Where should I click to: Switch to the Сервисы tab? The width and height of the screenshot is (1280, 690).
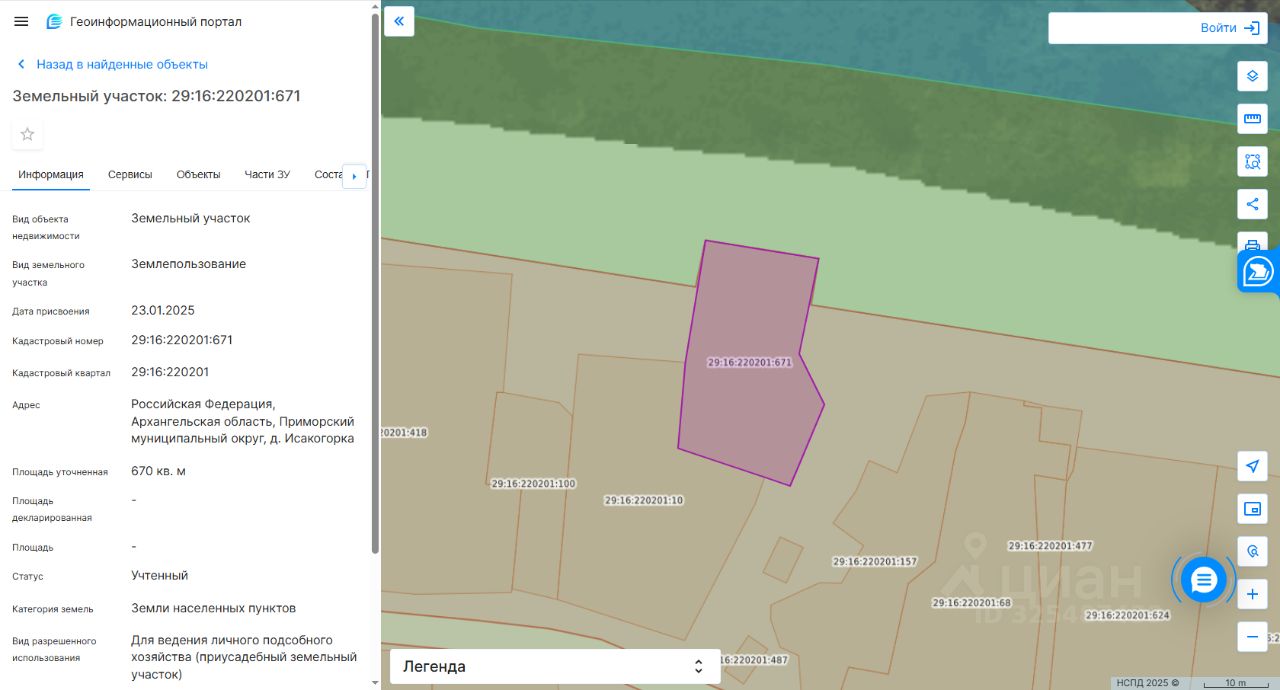tap(130, 174)
